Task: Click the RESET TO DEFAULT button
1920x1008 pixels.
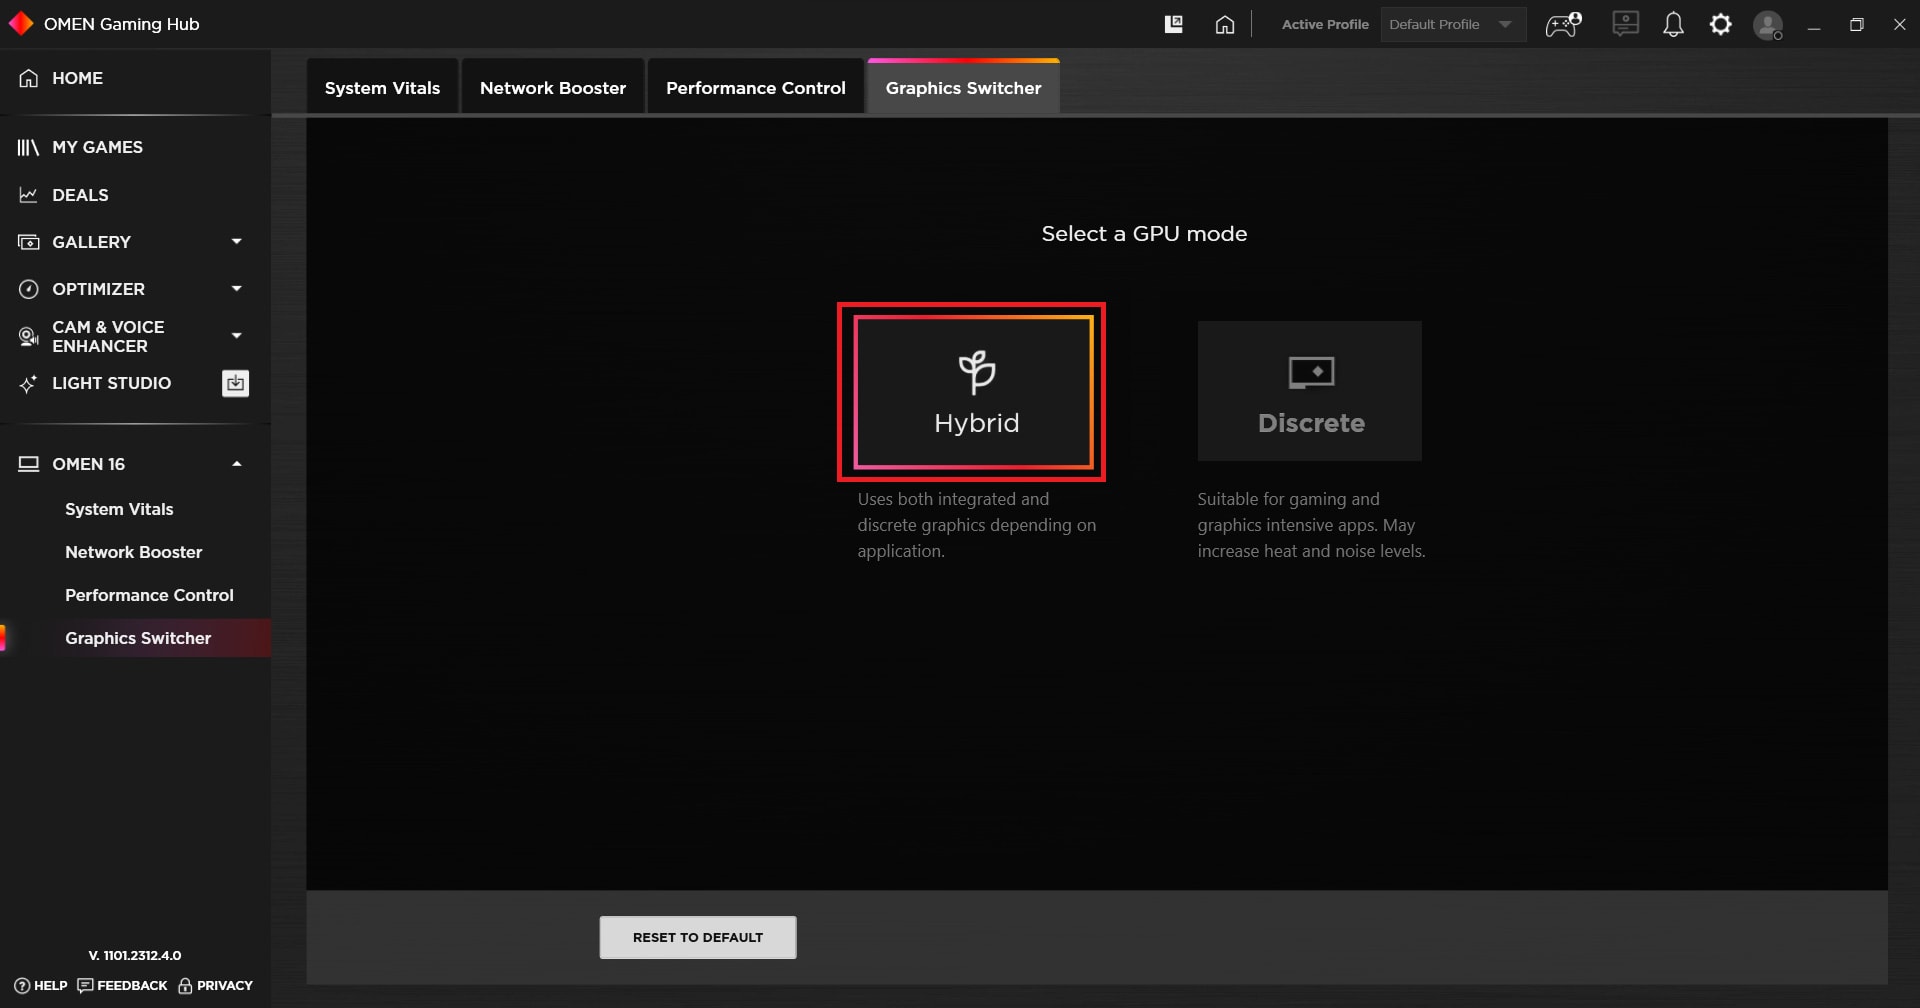Action: pos(698,937)
